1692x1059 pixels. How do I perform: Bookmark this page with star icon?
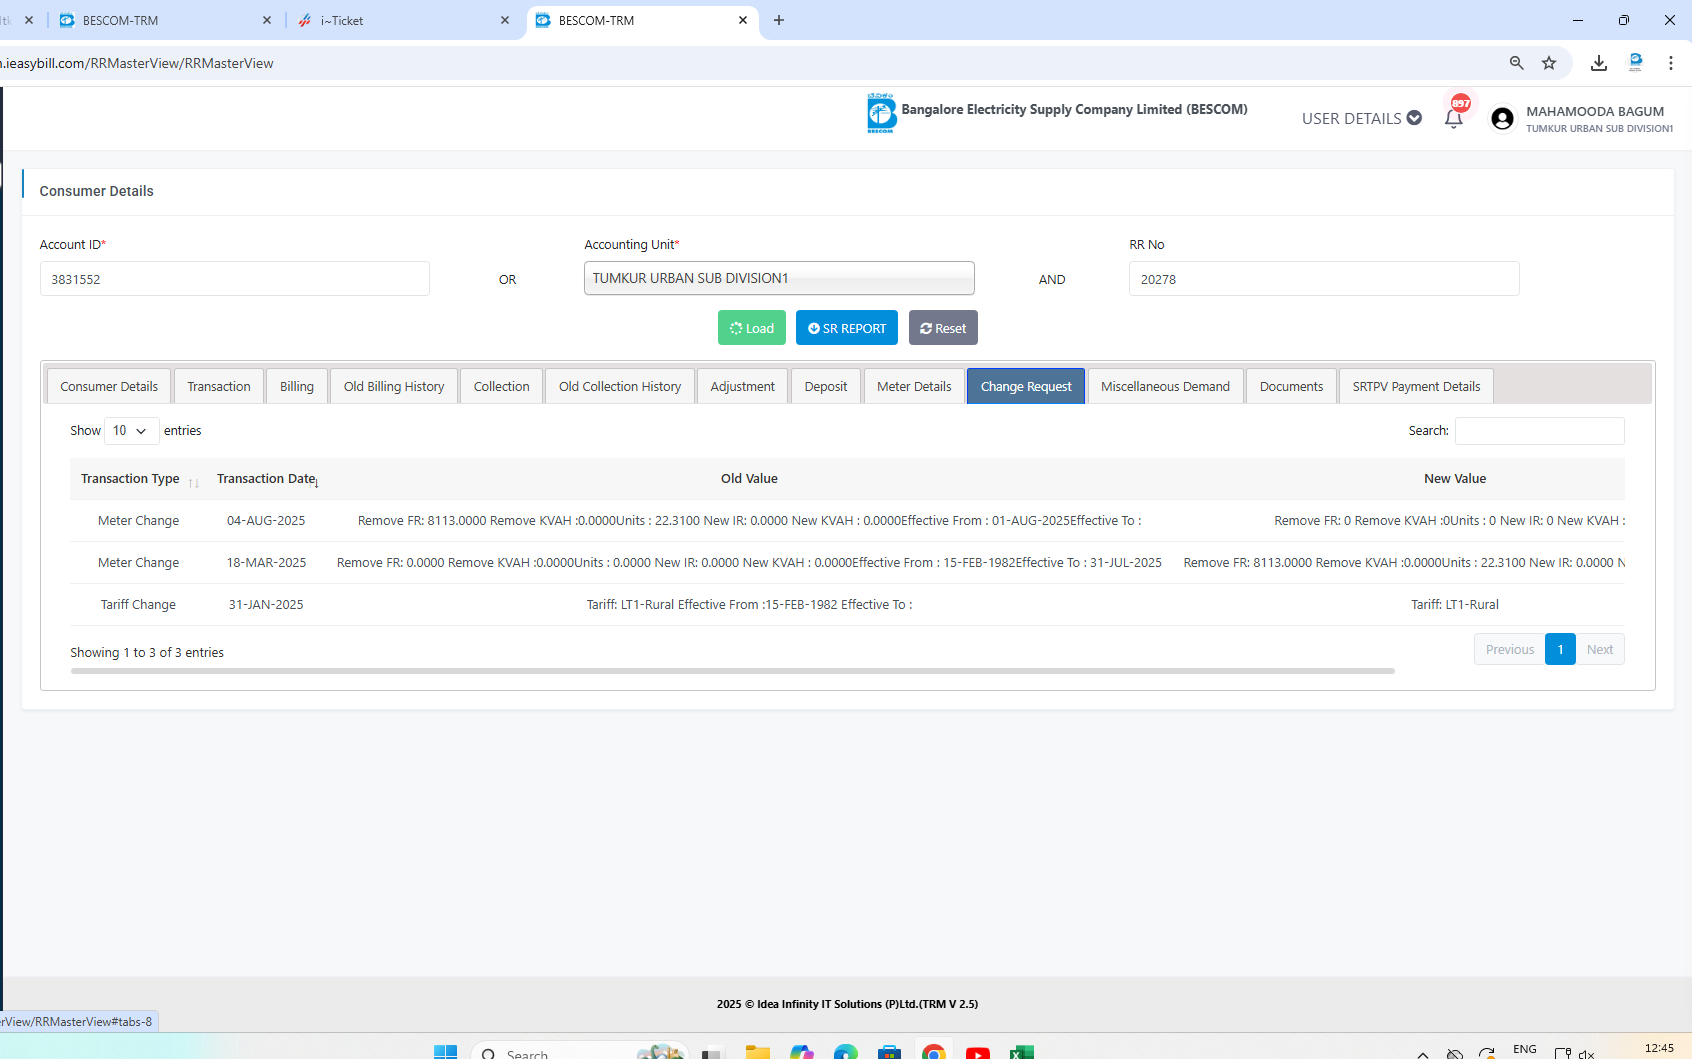click(x=1549, y=63)
